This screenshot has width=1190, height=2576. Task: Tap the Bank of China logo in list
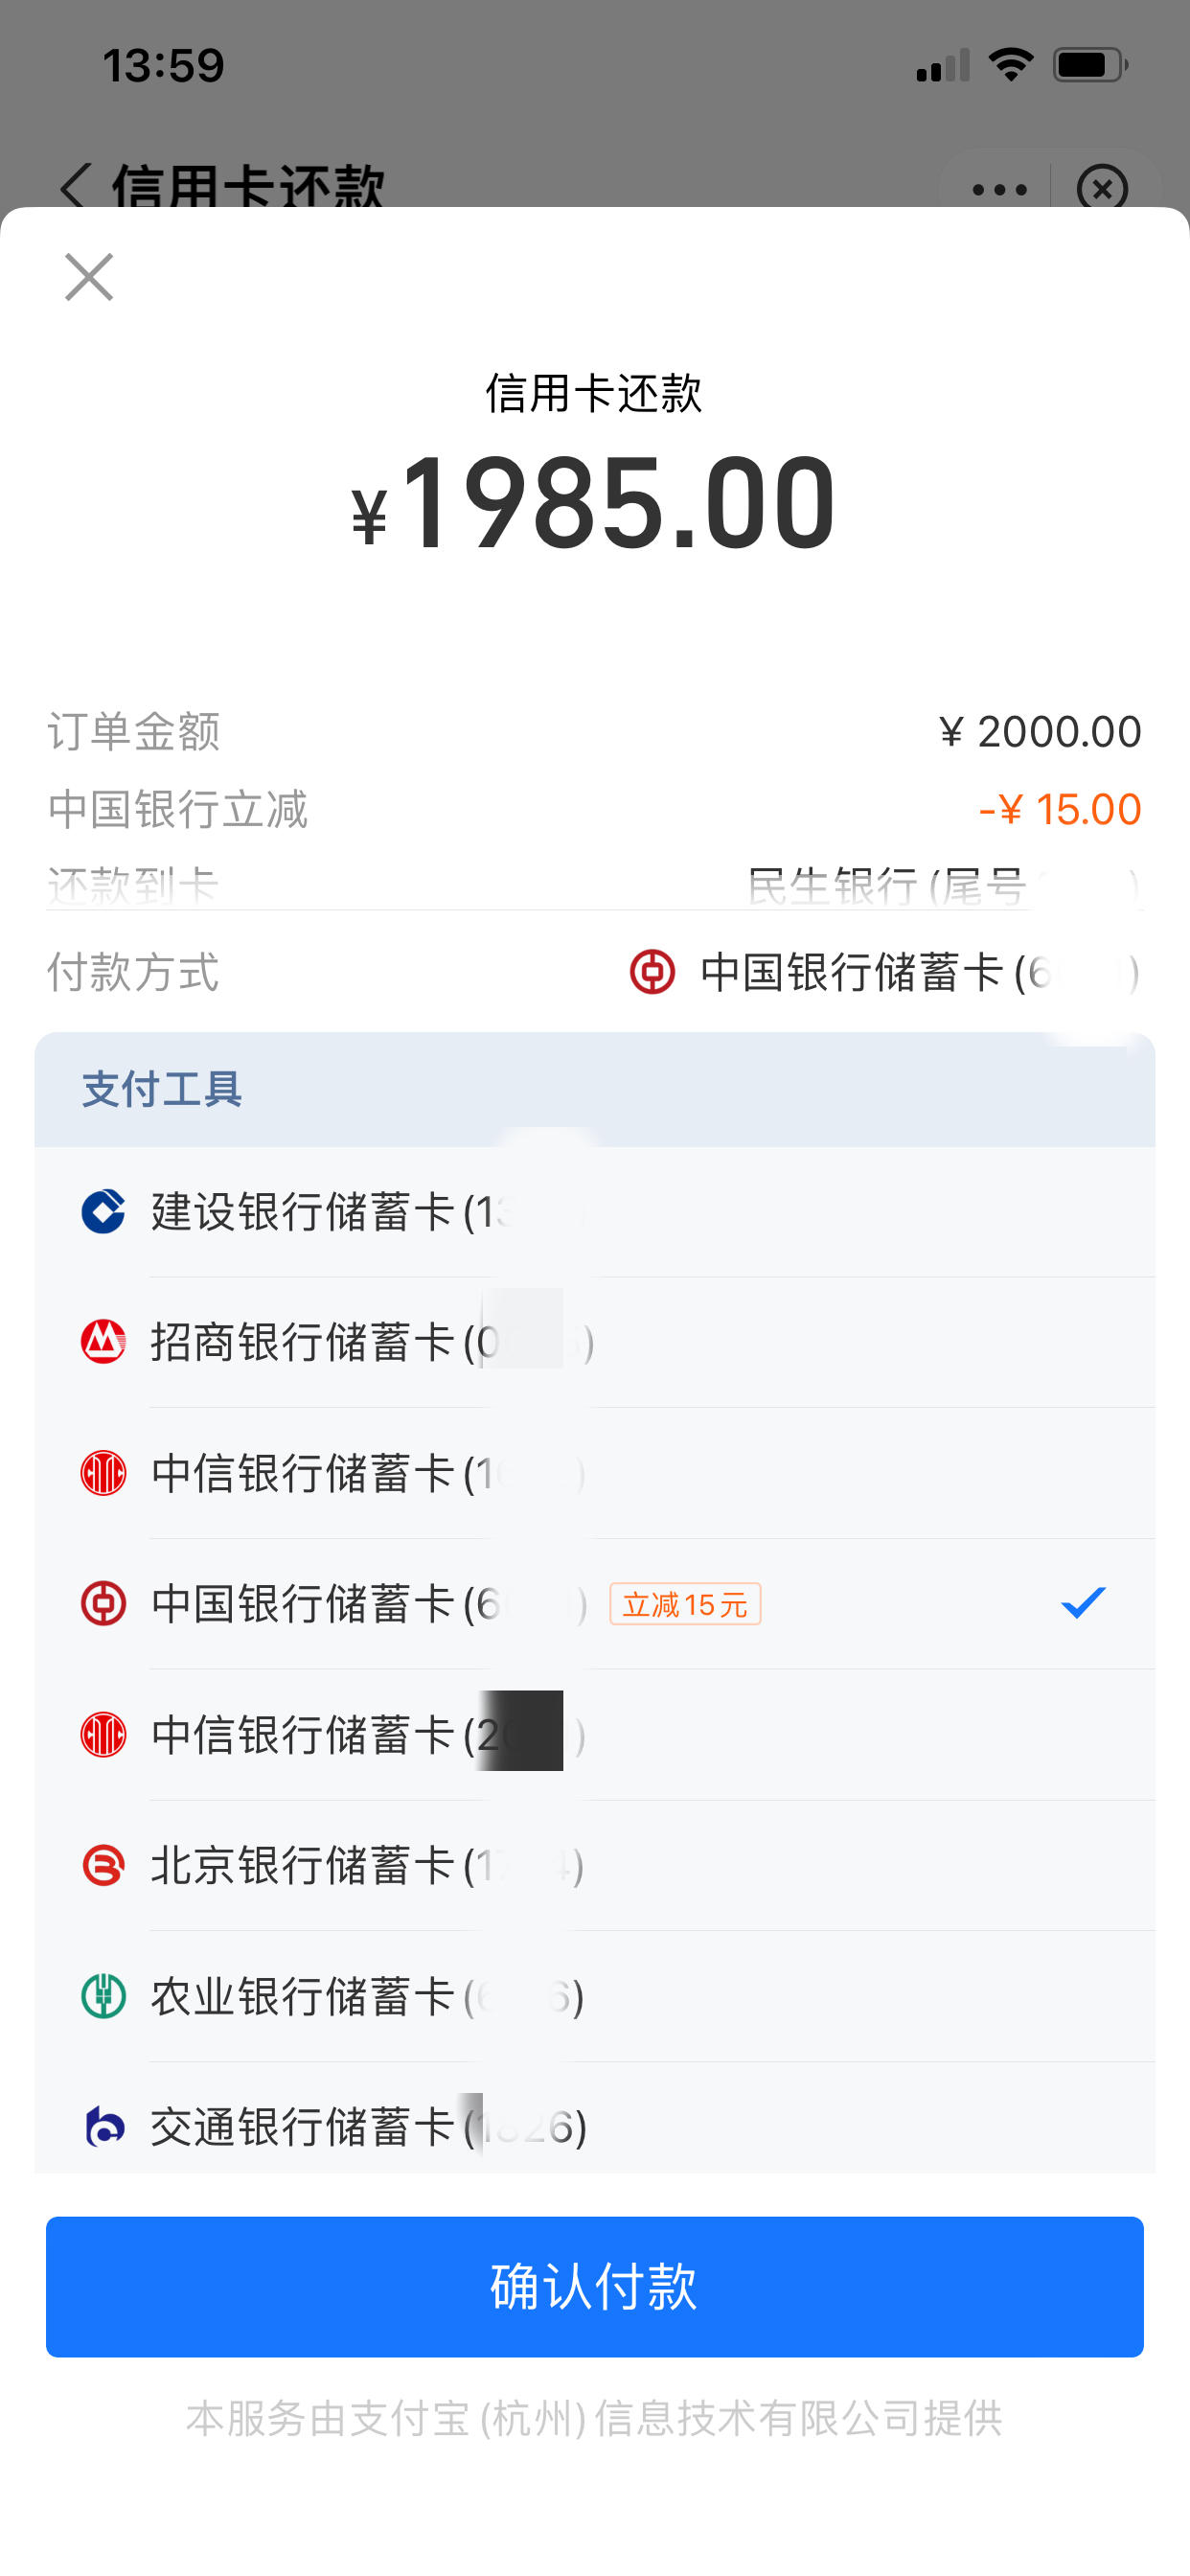[103, 1604]
